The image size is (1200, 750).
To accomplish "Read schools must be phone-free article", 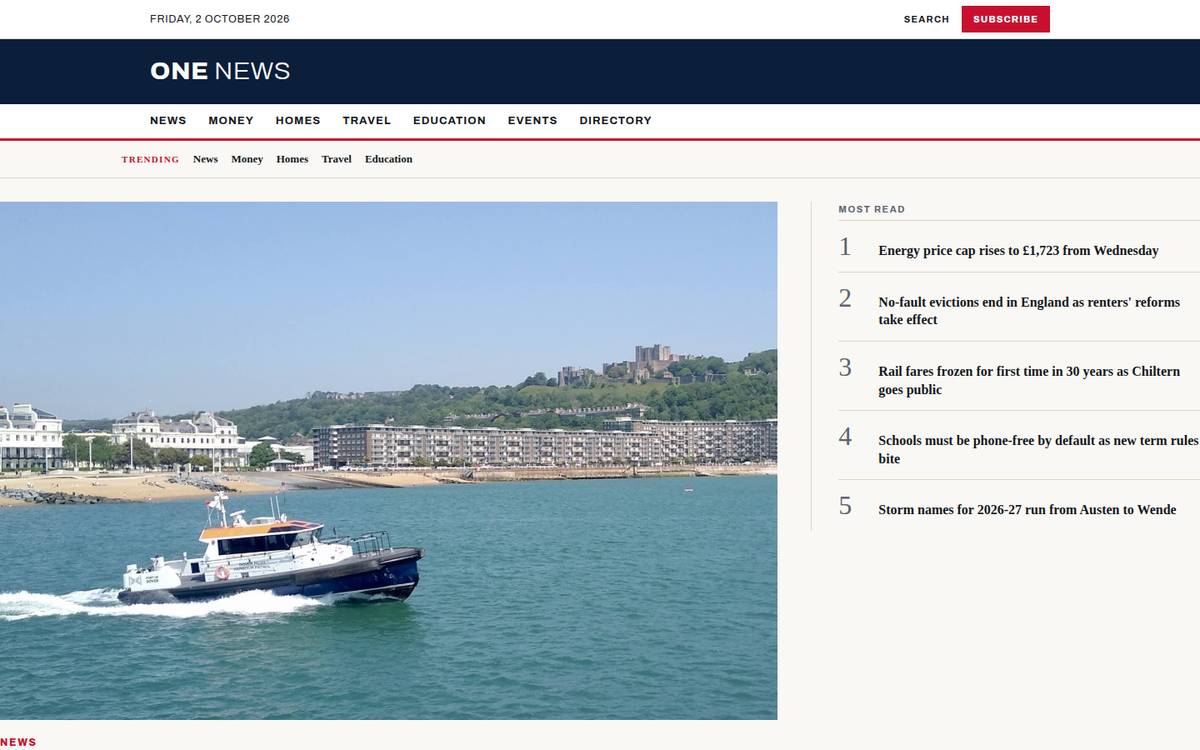I will [x=1038, y=449].
